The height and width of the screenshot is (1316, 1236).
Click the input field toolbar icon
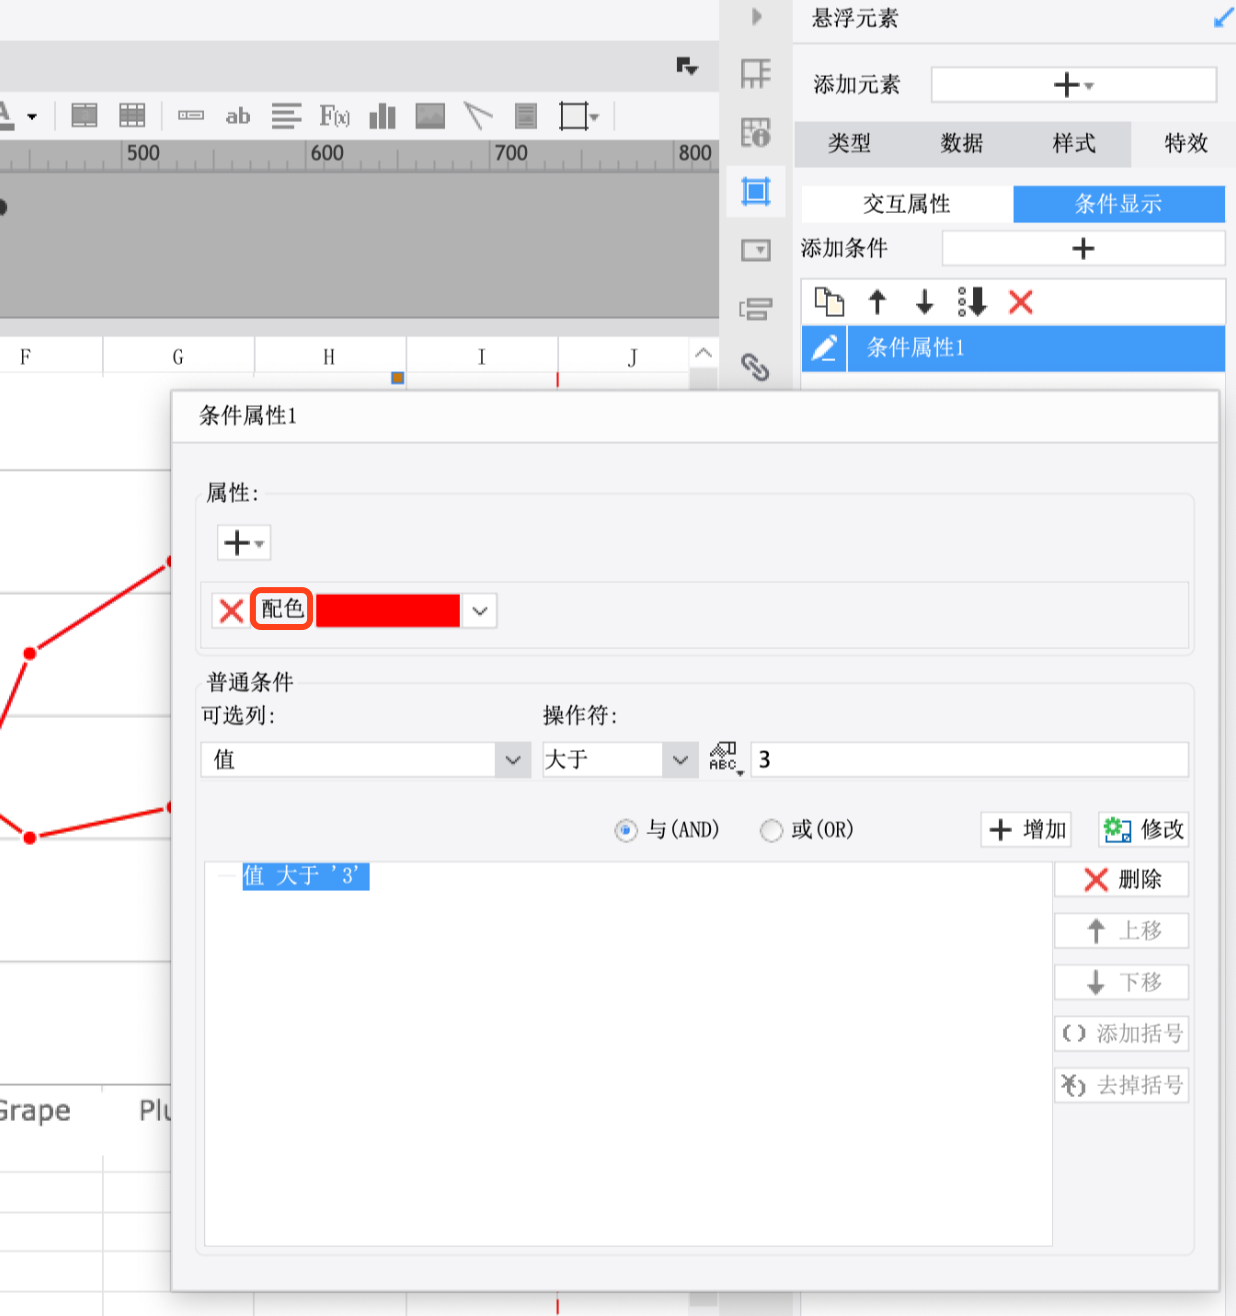point(191,116)
